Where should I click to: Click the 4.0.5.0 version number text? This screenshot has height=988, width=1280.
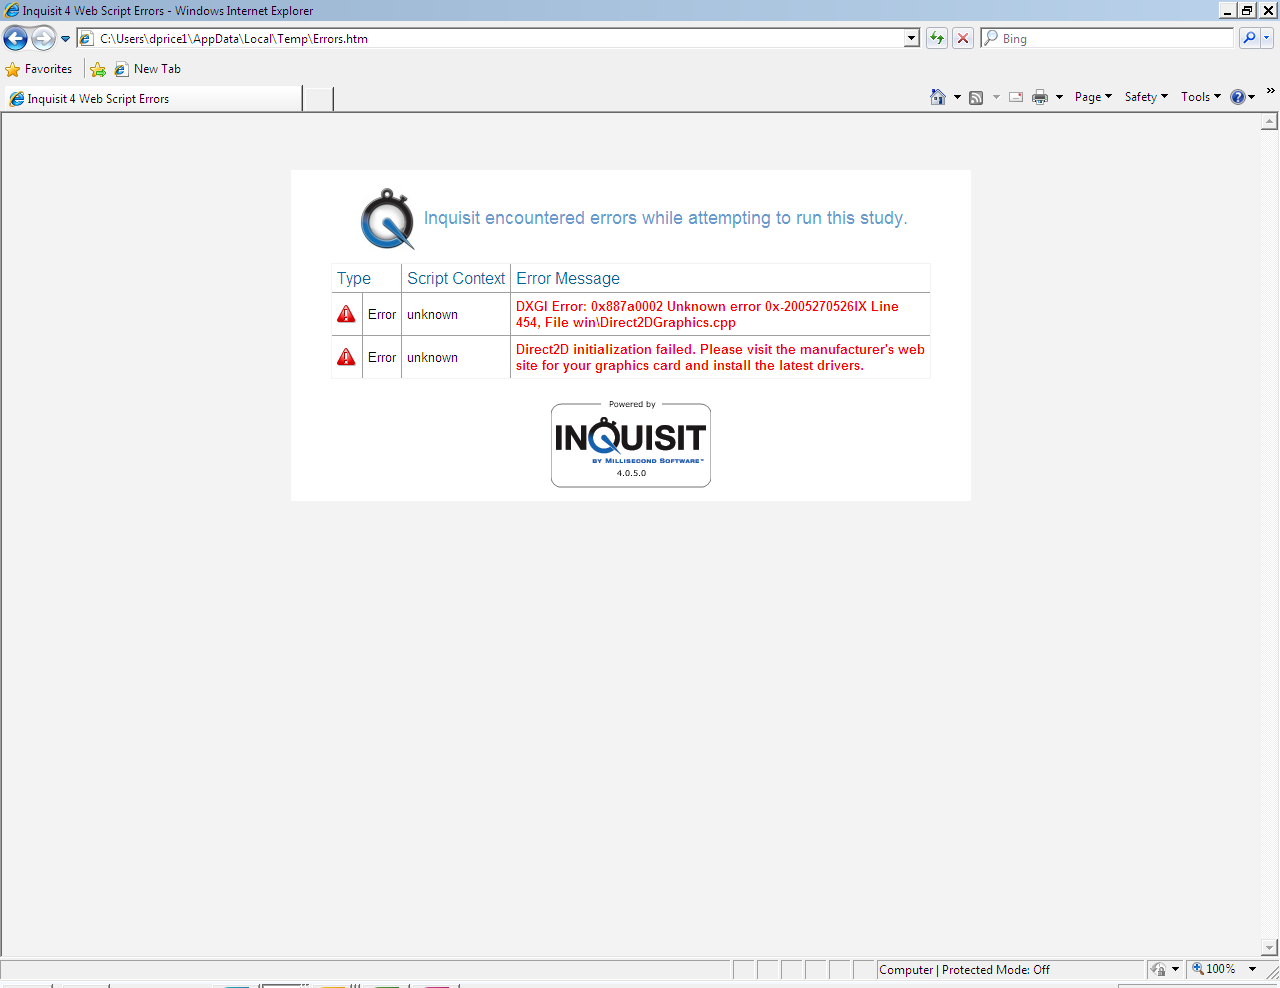tap(631, 473)
